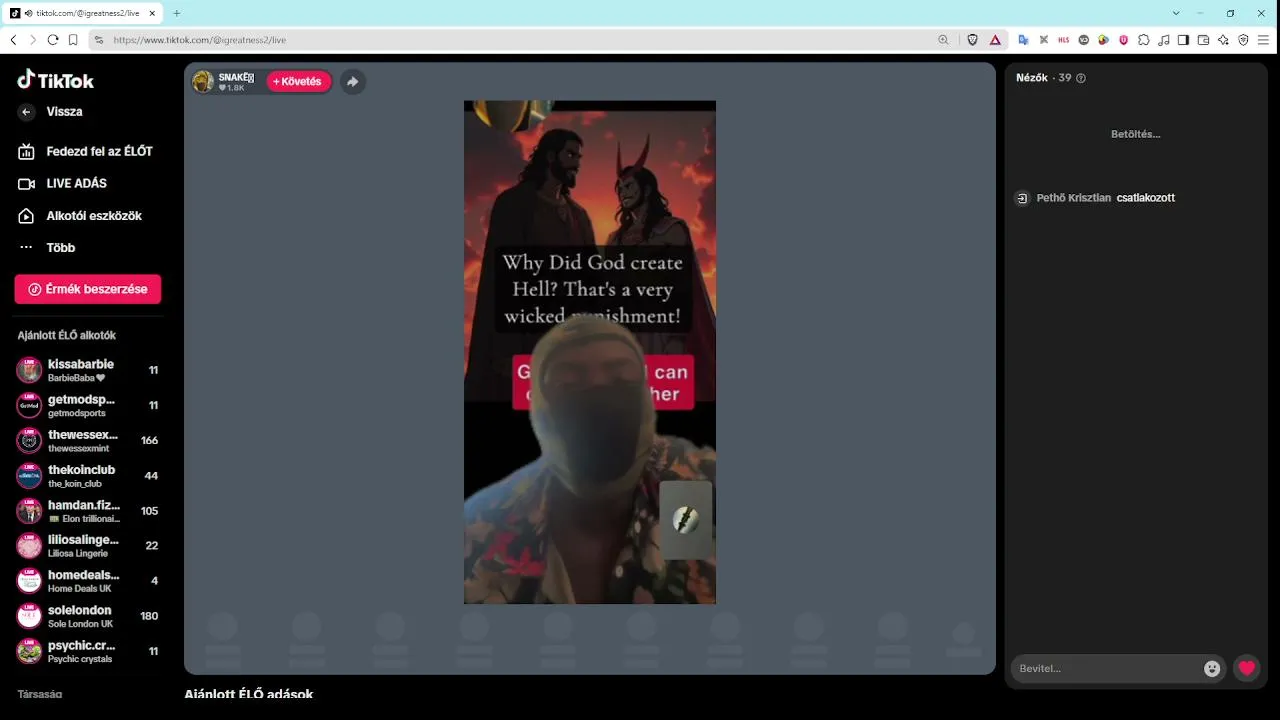Open the zoom control in the address bar

click(943, 40)
